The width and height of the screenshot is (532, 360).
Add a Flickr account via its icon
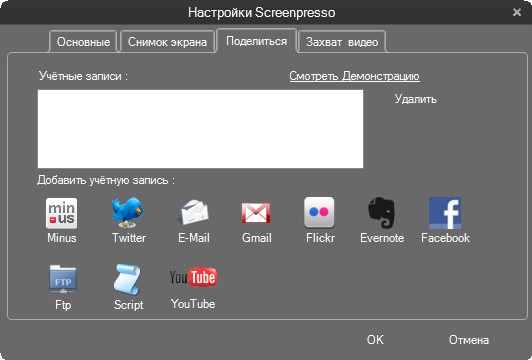click(319, 212)
